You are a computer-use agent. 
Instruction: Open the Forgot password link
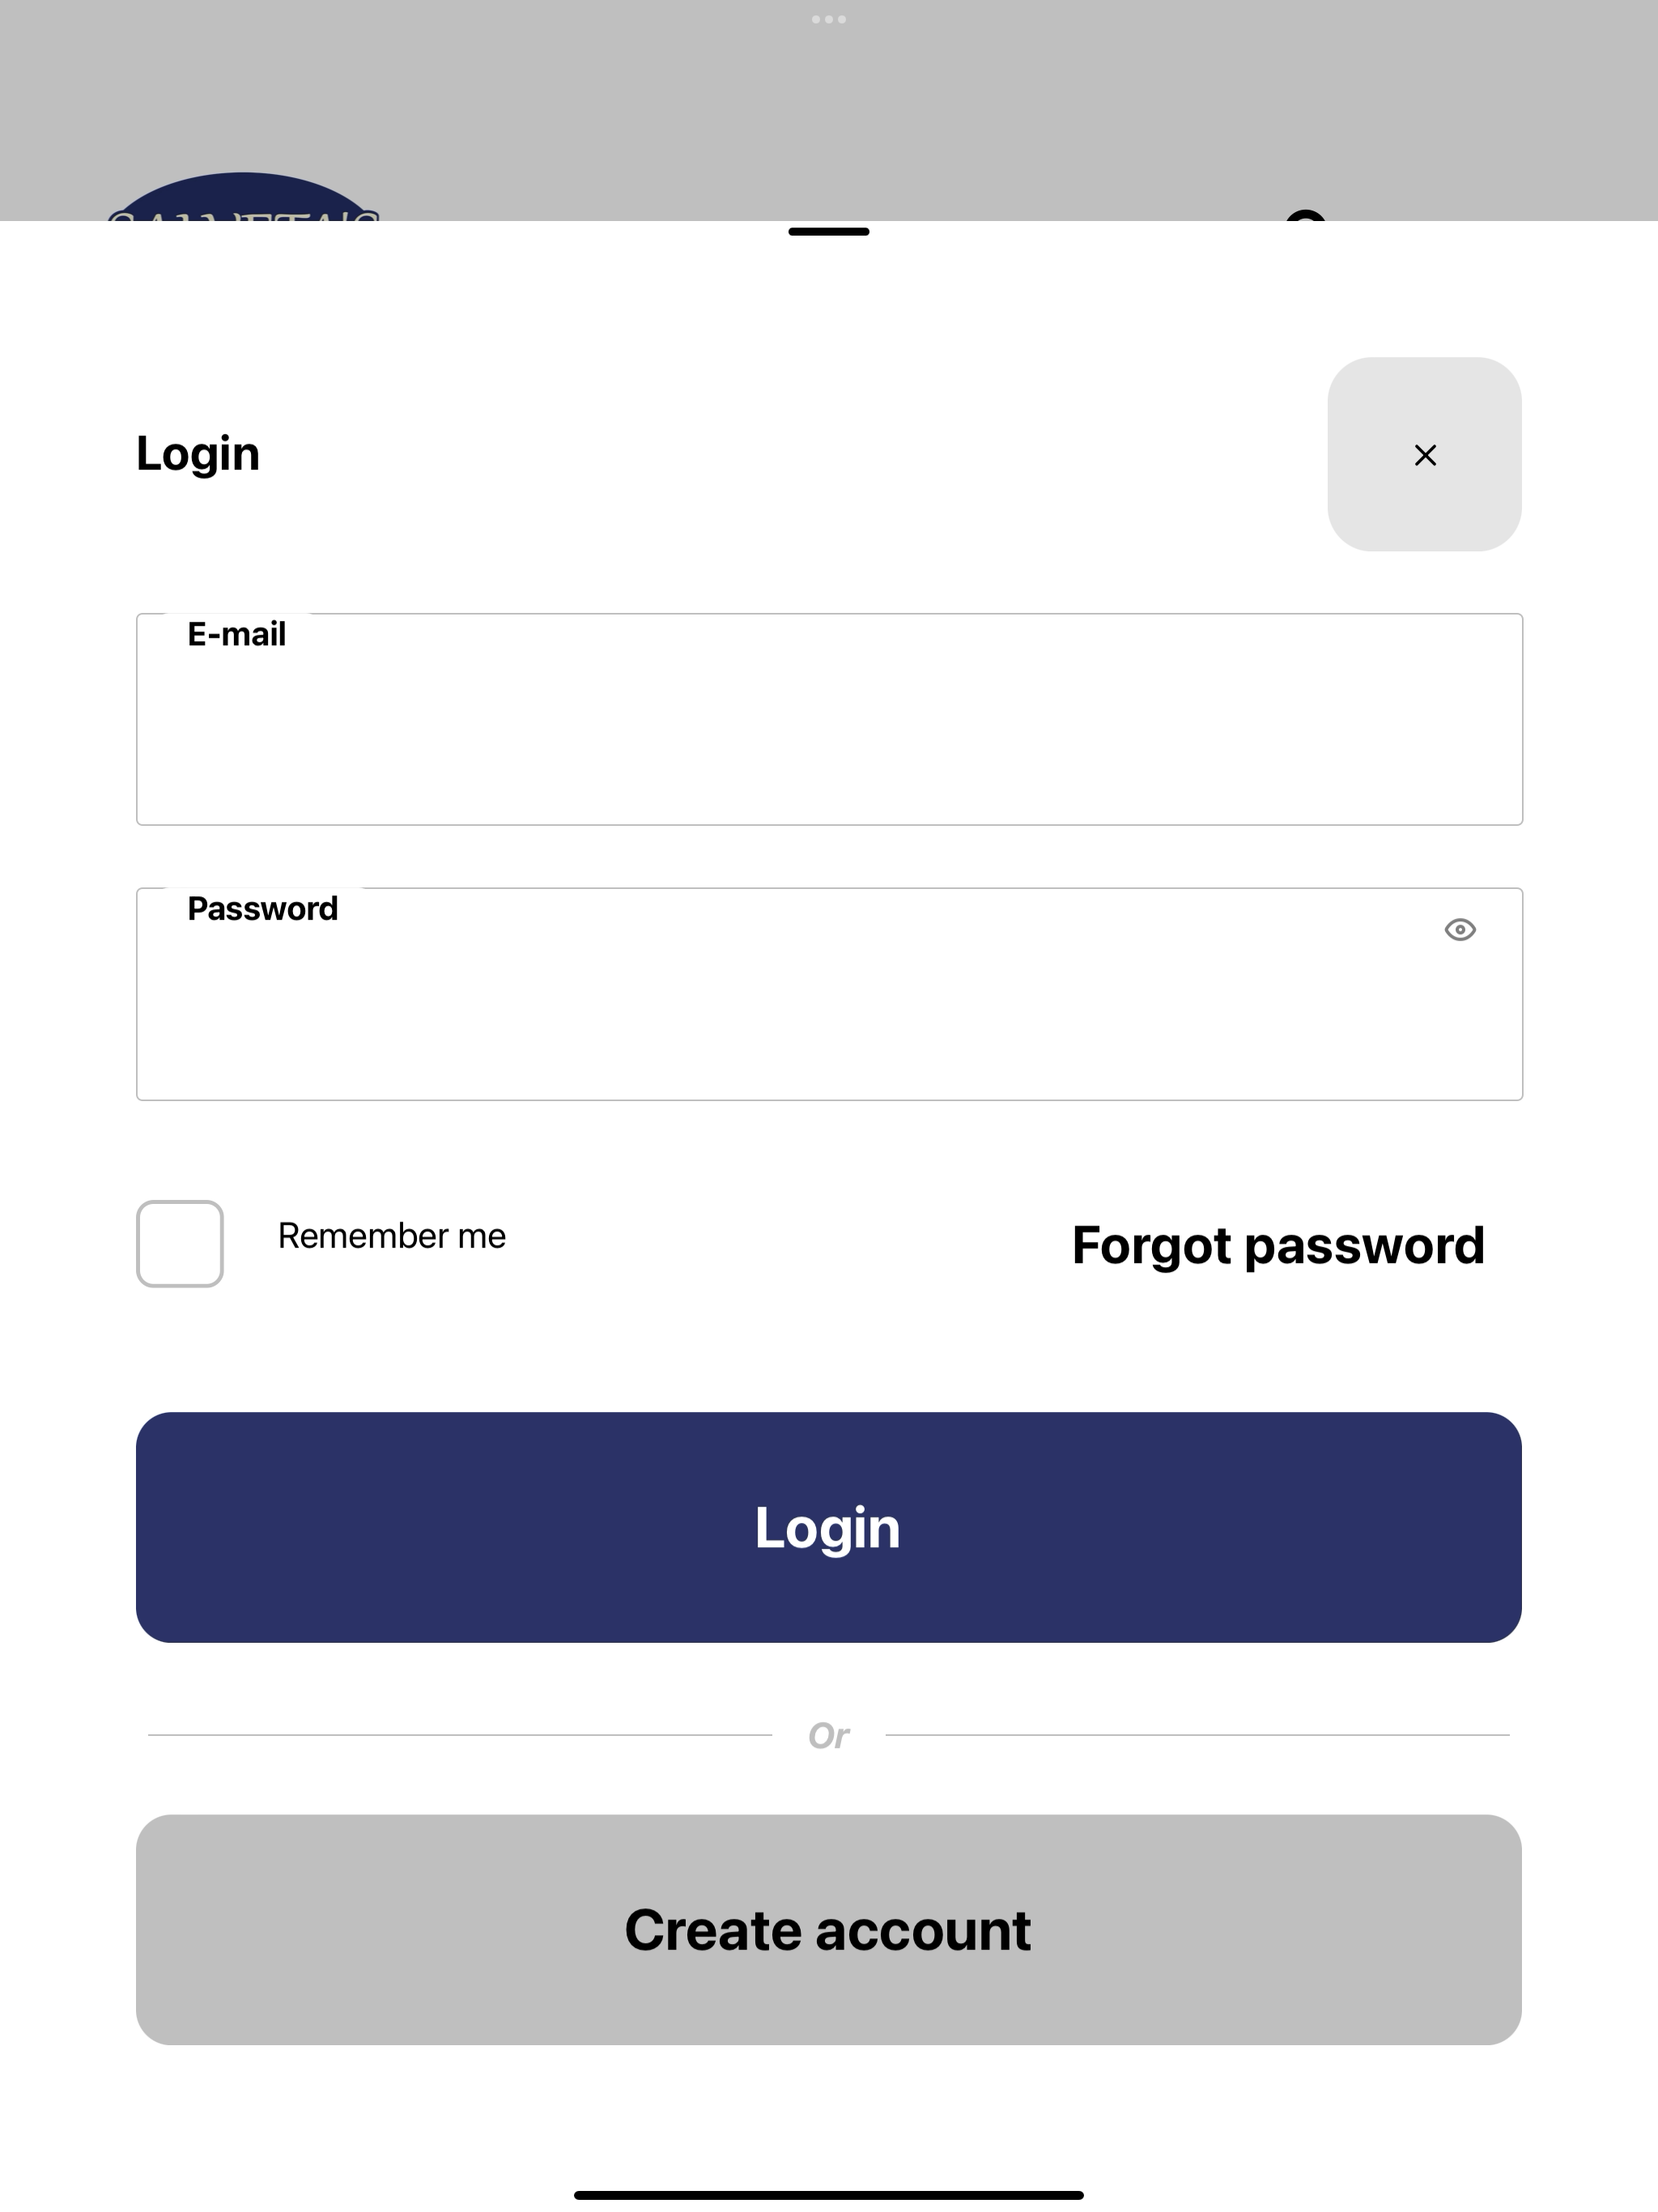click(1278, 1246)
